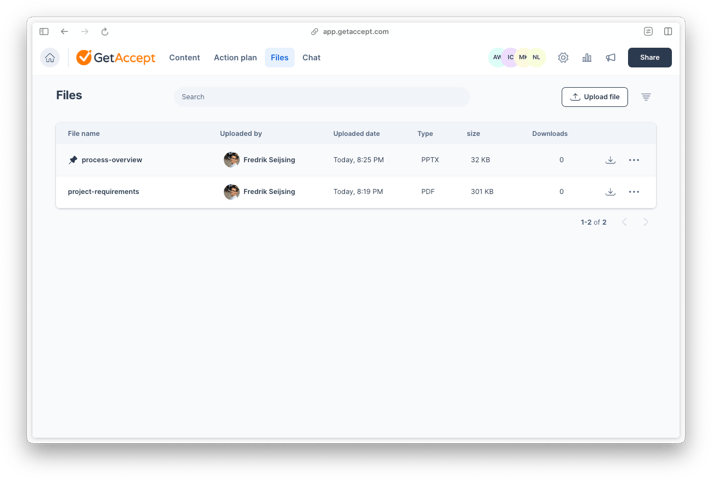Open the statistics bar chart icon
The width and height of the screenshot is (712, 480).
[587, 58]
